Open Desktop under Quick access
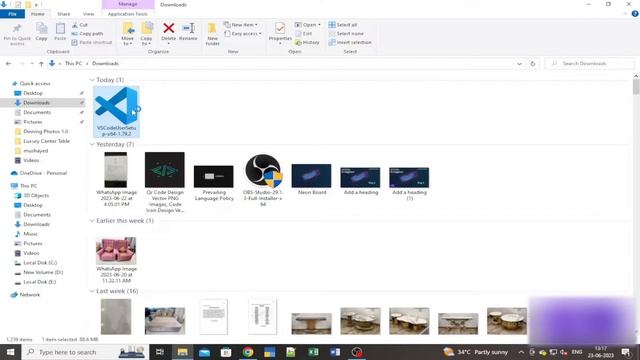The height and width of the screenshot is (360, 640). [33, 93]
